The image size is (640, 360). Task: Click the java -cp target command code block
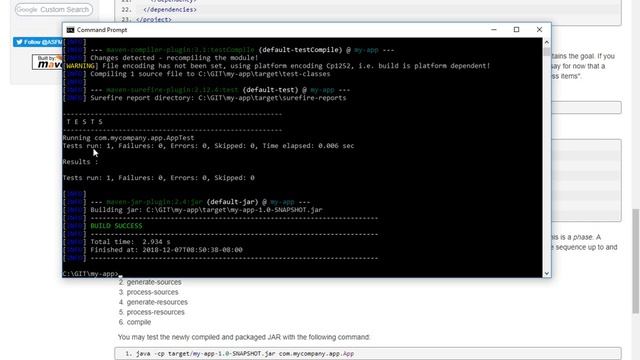click(x=368, y=353)
